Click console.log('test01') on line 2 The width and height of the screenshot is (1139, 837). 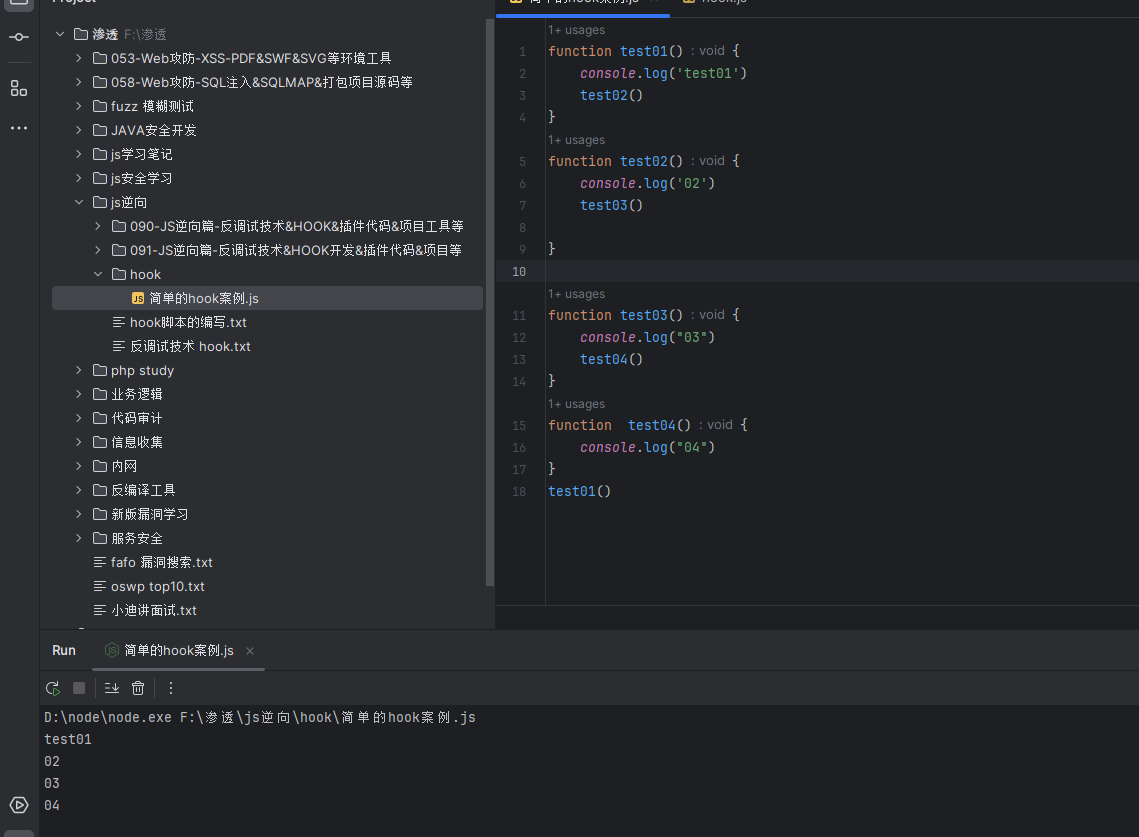coord(663,73)
